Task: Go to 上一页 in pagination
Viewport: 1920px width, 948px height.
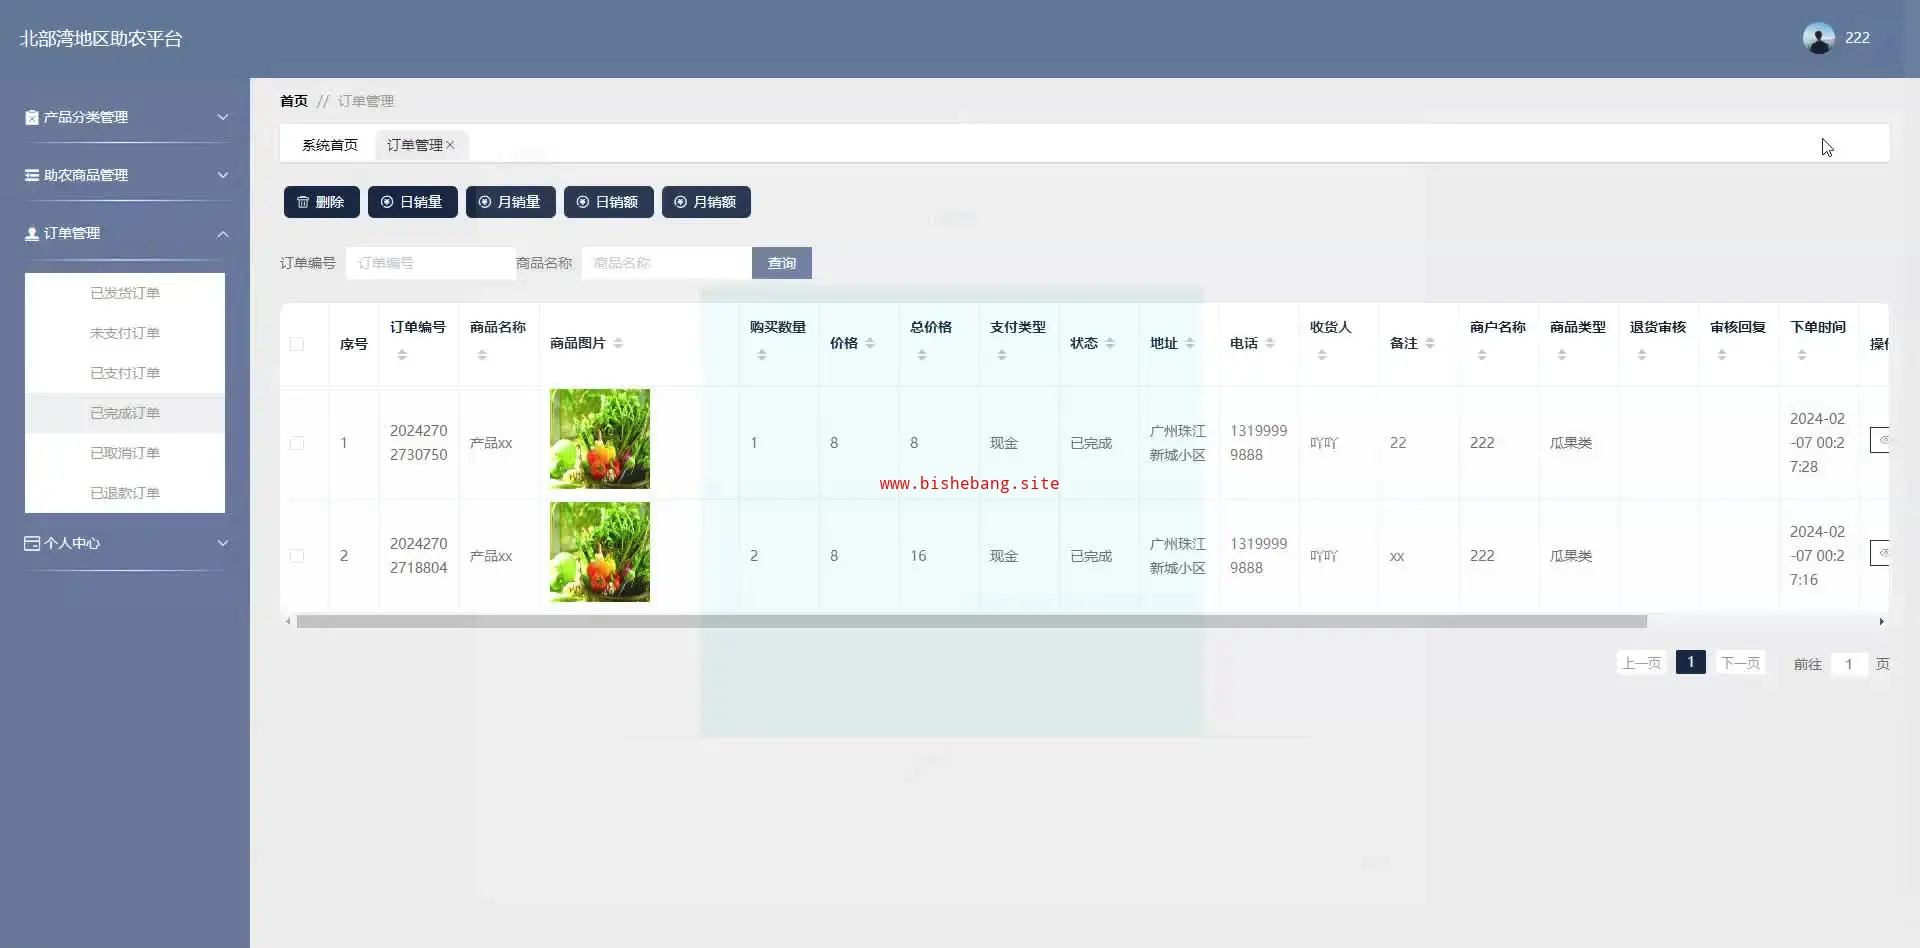Action: pos(1641,663)
